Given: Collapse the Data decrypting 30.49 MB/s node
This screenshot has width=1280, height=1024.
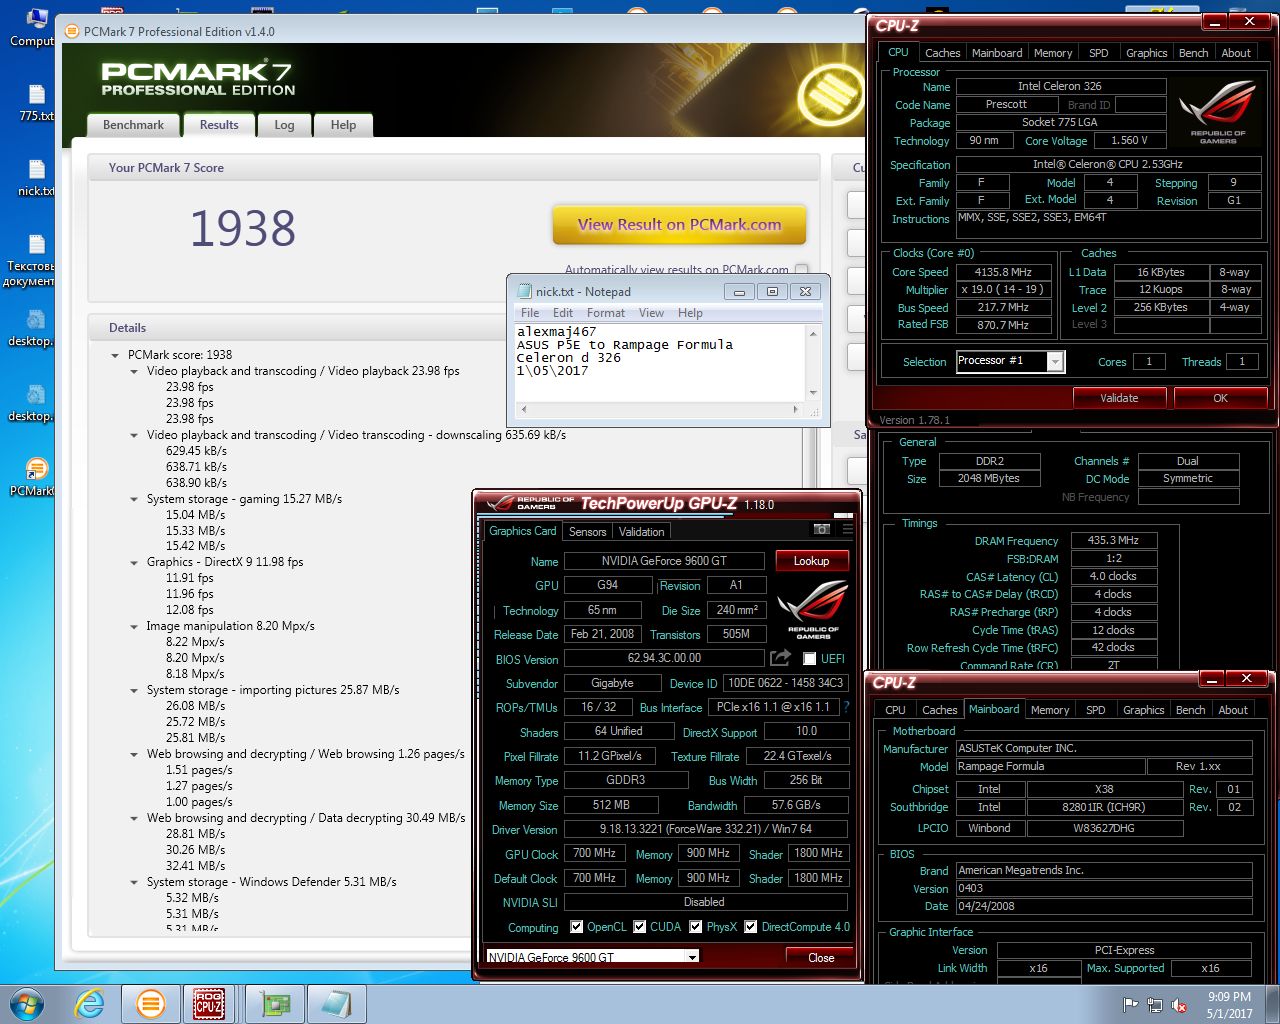Looking at the screenshot, I should (x=134, y=818).
